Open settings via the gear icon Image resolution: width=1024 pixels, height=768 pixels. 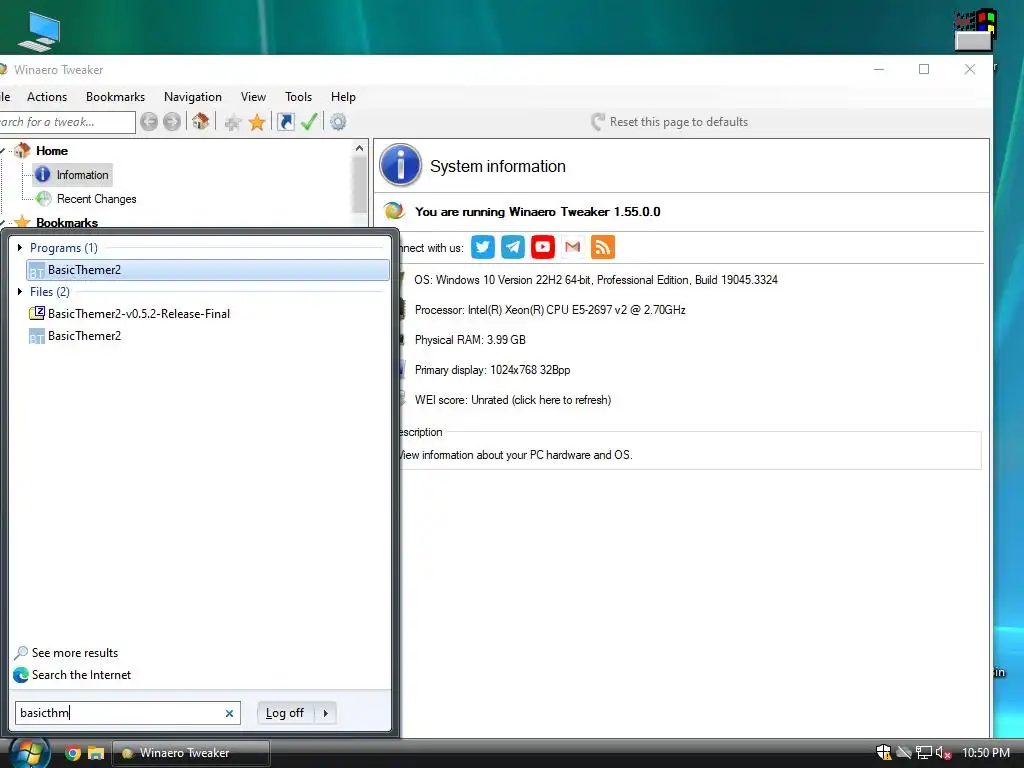coord(338,121)
